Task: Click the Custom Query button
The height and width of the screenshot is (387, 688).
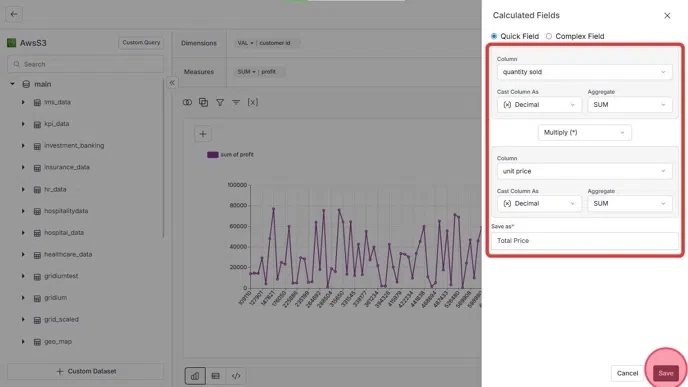Action: [141, 43]
